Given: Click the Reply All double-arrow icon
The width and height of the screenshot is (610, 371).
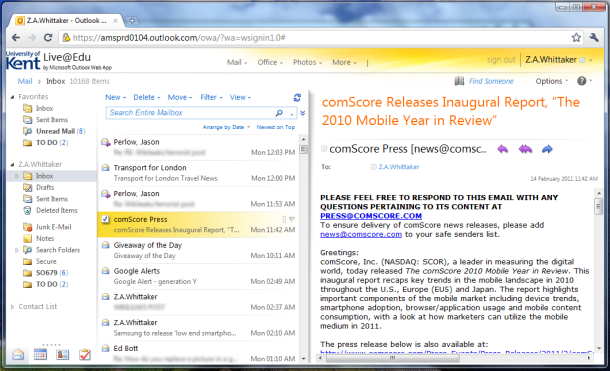Looking at the screenshot, I should point(525,149).
